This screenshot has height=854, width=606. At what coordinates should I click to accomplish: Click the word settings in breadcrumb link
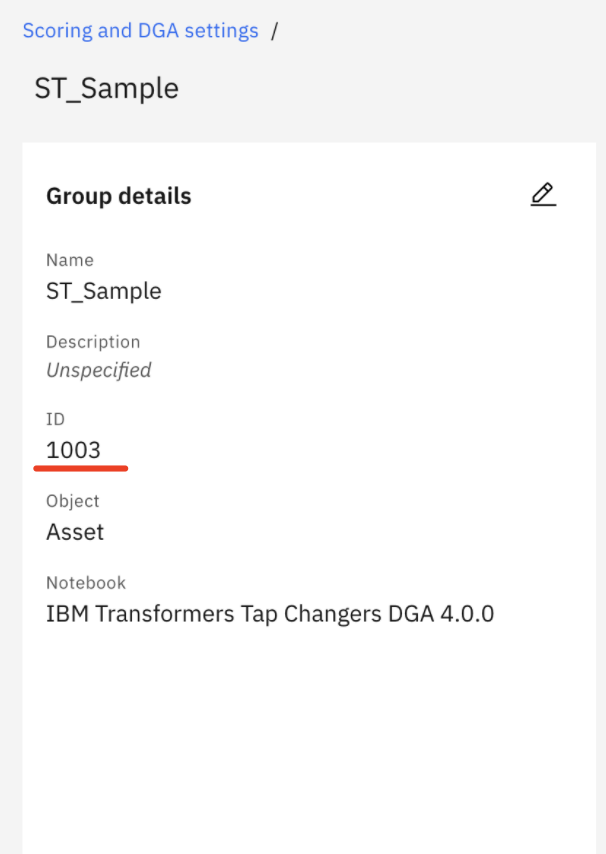pos(222,30)
